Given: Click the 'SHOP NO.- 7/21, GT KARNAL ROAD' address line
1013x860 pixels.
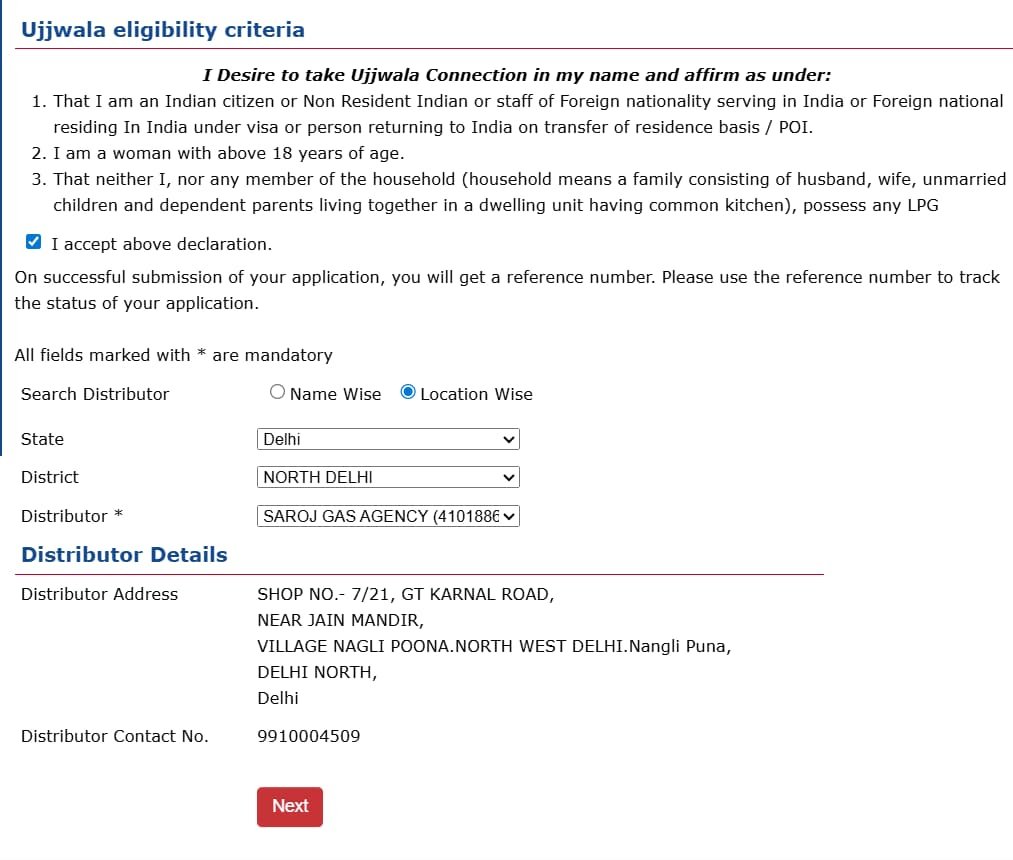Looking at the screenshot, I should [405, 594].
